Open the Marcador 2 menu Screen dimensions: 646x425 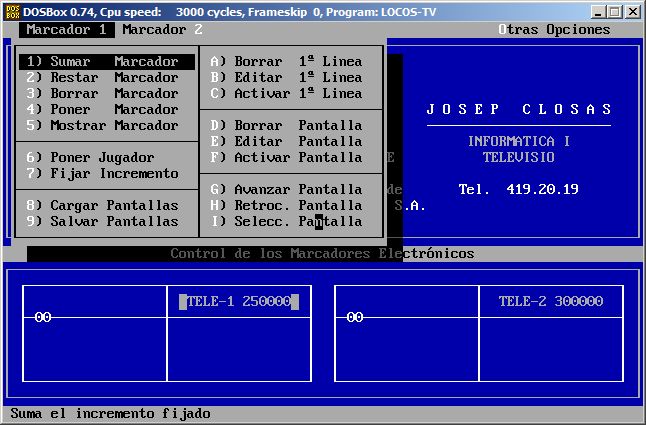click(x=161, y=29)
